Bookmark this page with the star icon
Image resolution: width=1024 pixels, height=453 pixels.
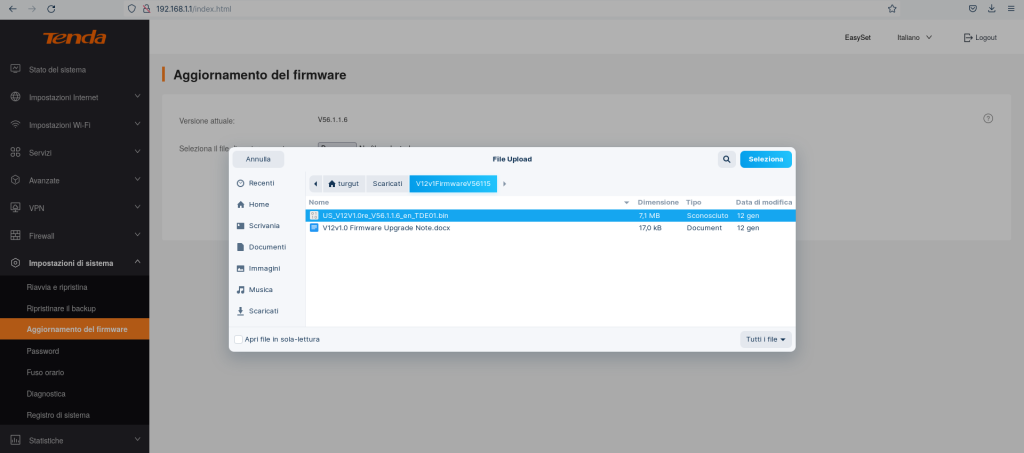(x=891, y=8)
